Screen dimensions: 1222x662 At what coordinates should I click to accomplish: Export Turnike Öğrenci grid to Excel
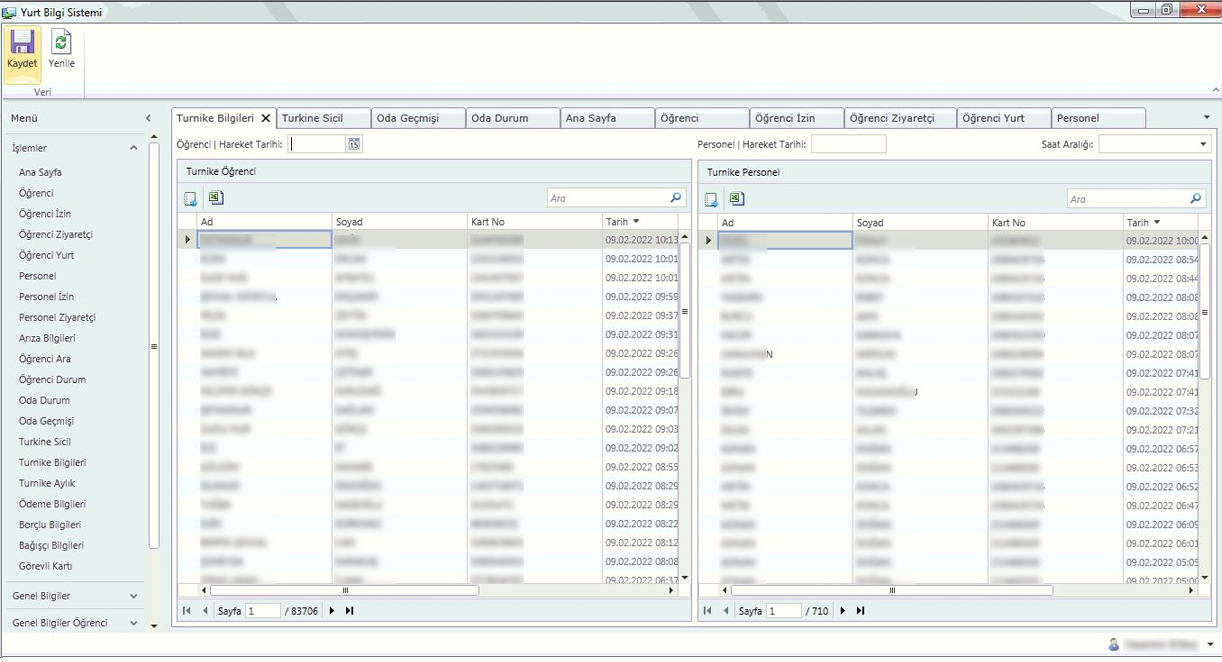pyautogui.click(x=216, y=199)
